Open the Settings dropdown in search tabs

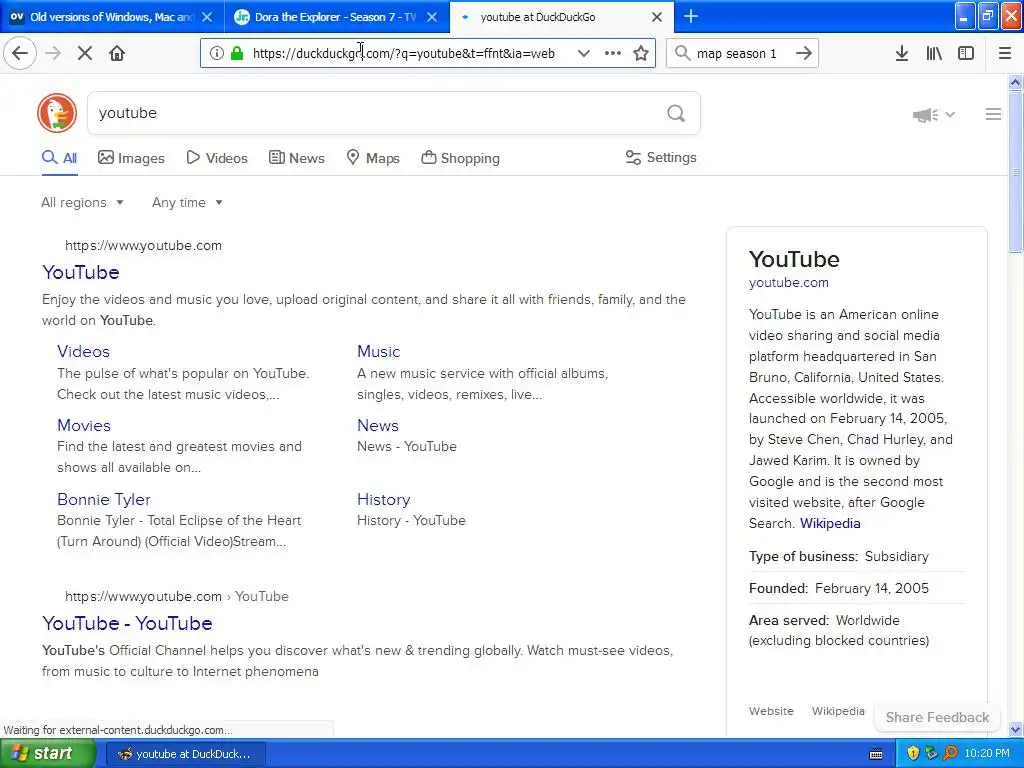(x=661, y=157)
